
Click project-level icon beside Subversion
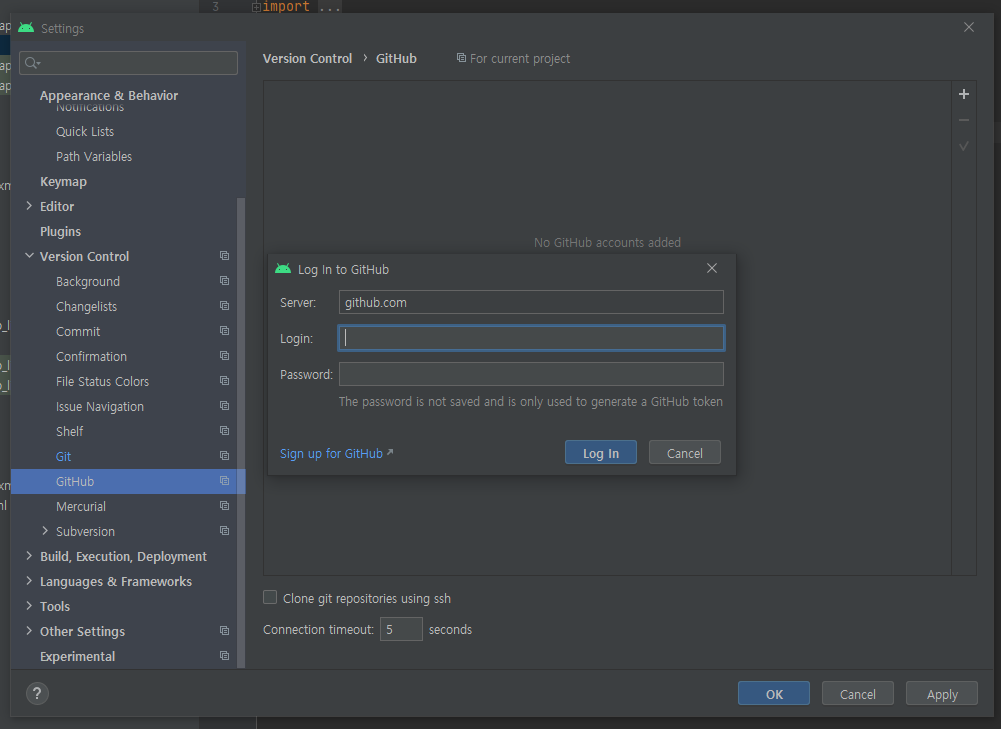tap(224, 530)
